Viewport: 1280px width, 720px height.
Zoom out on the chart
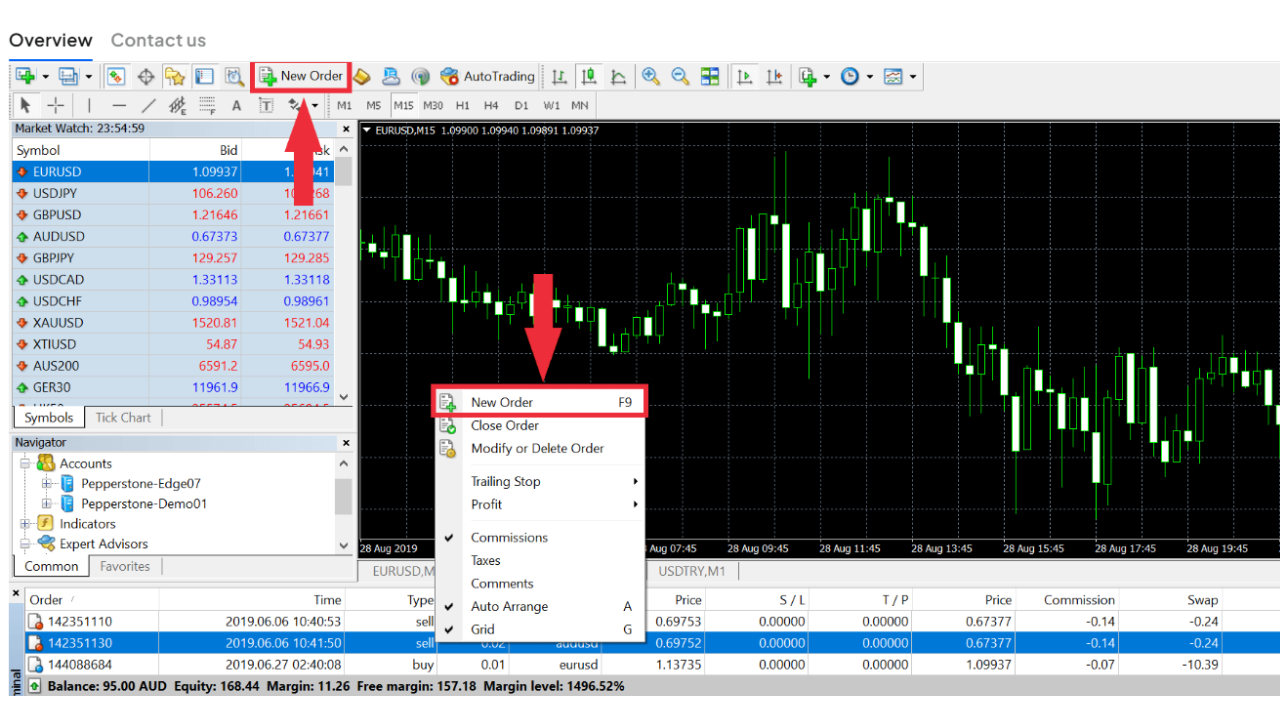pos(680,76)
